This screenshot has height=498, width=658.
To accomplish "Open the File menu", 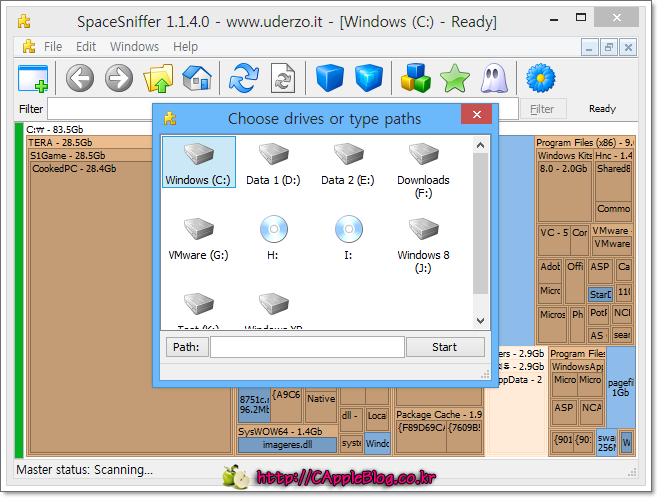I will coord(53,47).
